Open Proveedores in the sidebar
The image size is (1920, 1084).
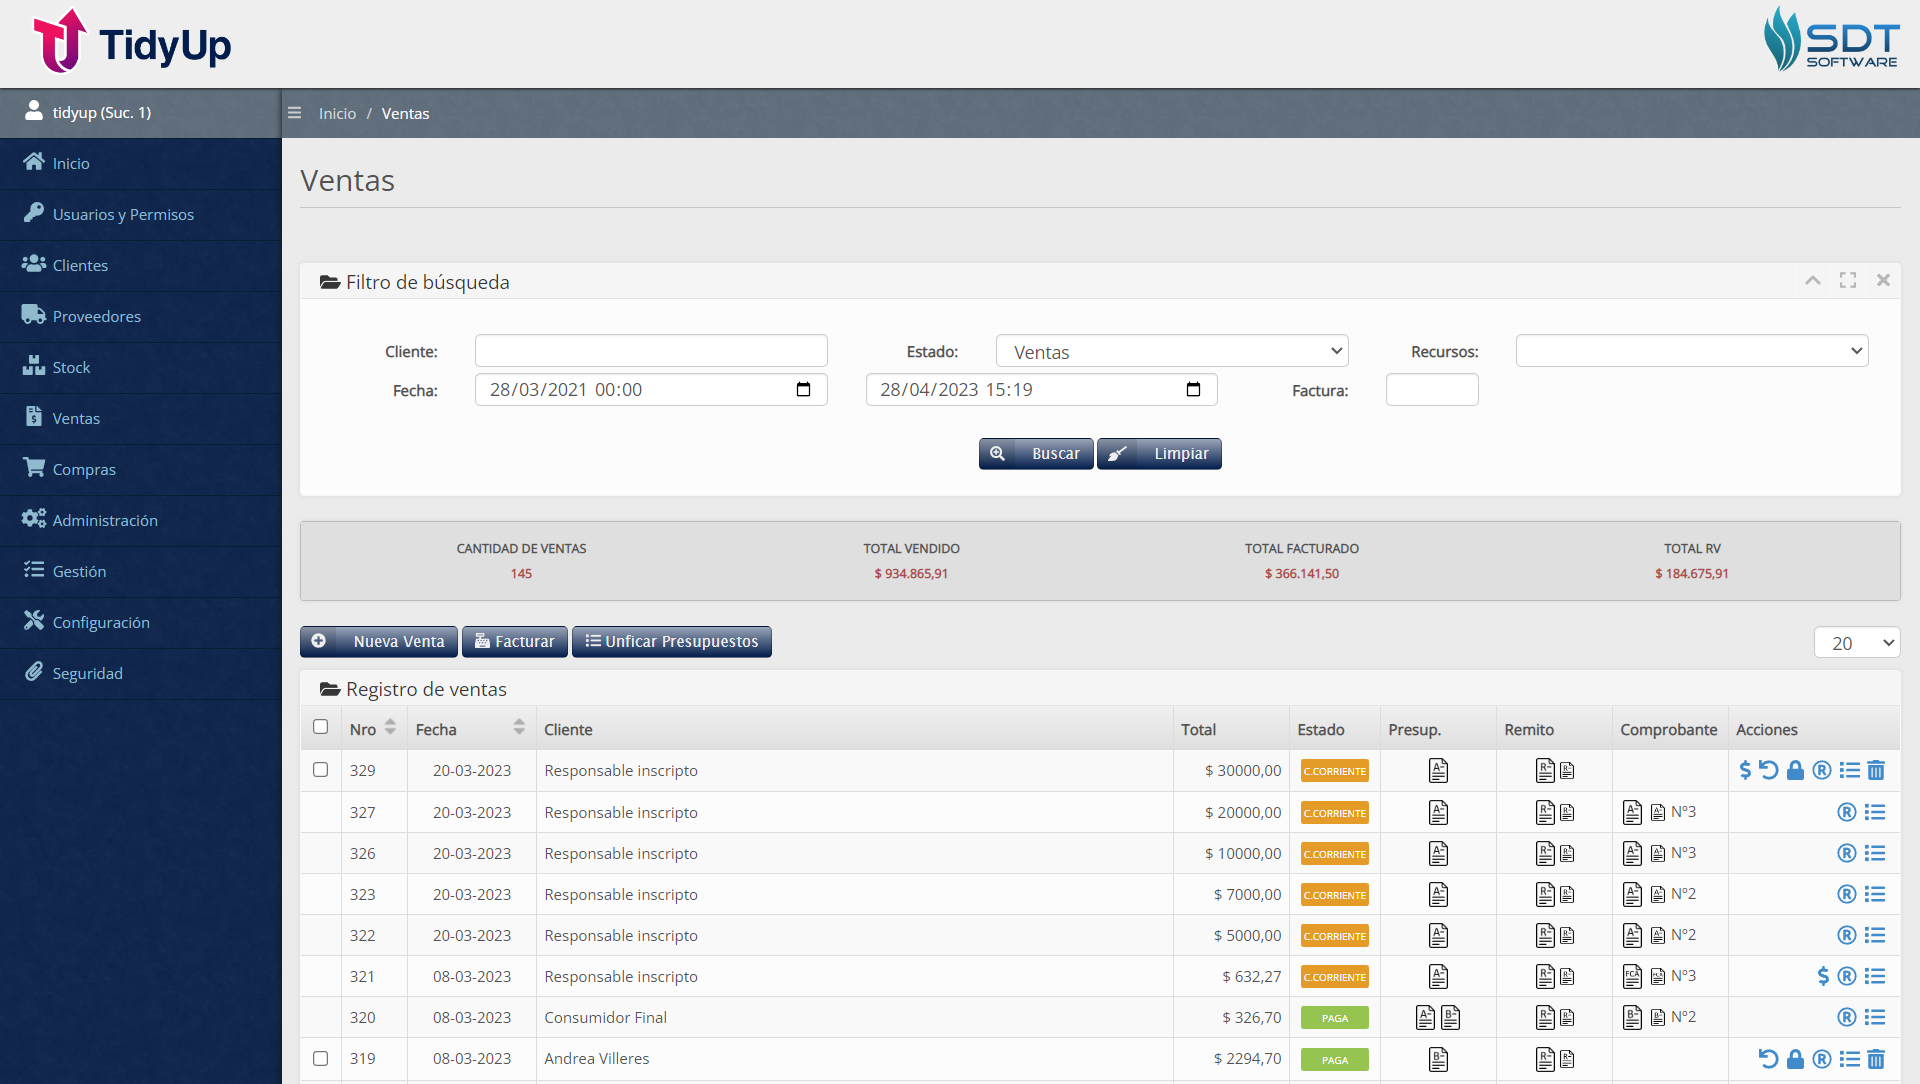point(140,316)
